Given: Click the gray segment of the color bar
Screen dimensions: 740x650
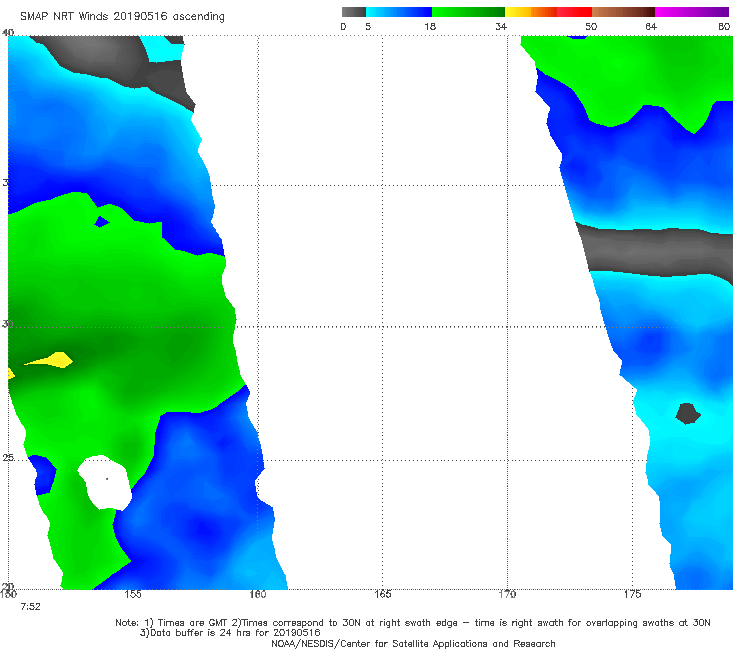Looking at the screenshot, I should click(354, 12).
